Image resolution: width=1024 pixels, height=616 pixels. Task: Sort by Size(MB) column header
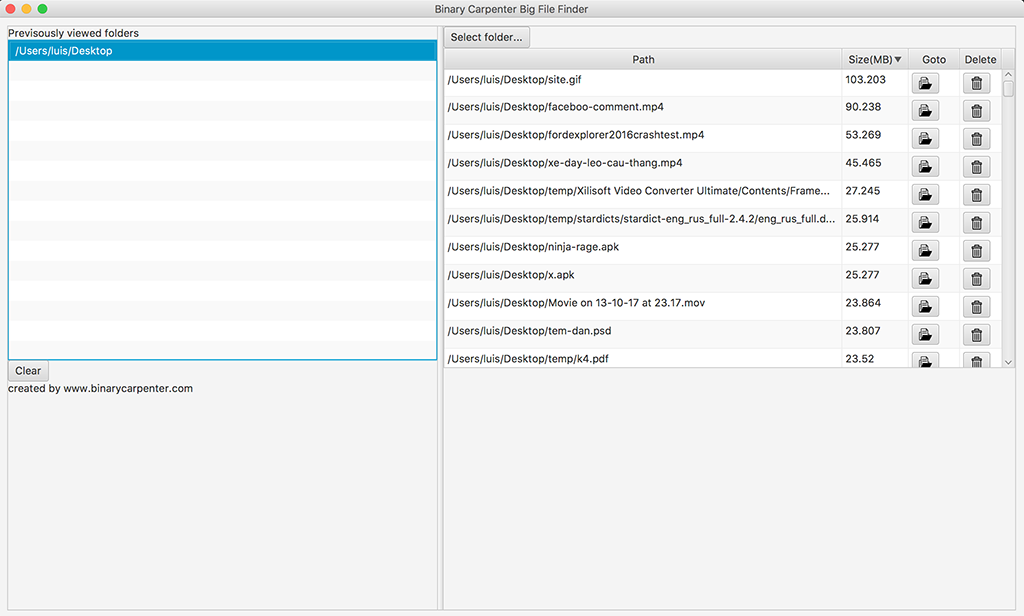[x=874, y=59]
